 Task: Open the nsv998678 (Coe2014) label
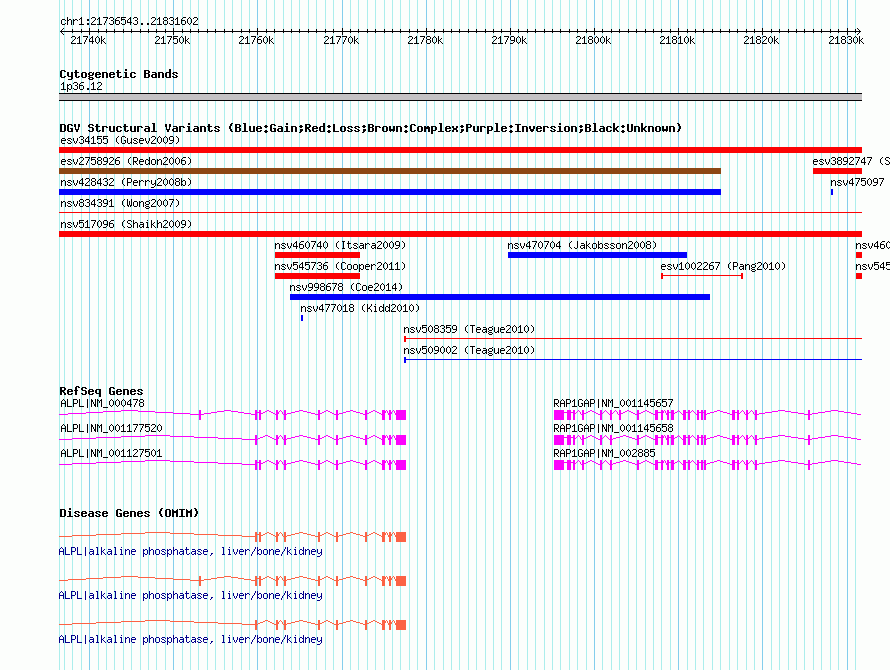346,287
